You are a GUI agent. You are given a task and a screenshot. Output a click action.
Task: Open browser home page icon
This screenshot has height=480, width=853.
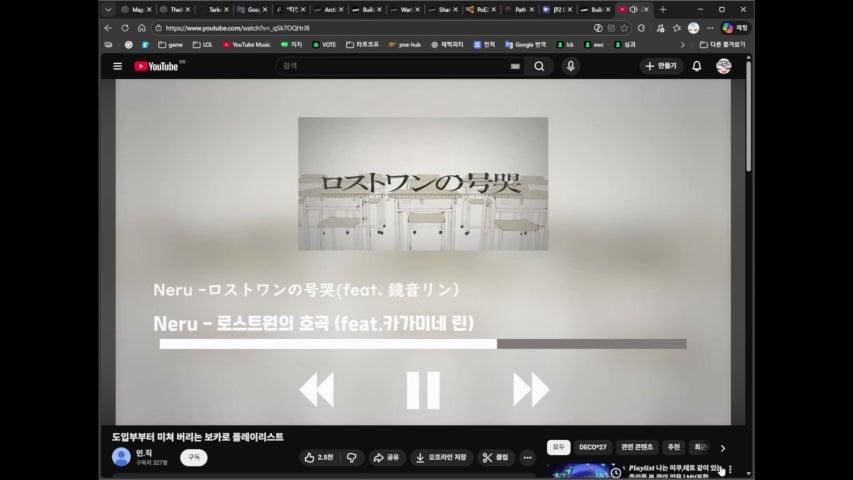(141, 28)
